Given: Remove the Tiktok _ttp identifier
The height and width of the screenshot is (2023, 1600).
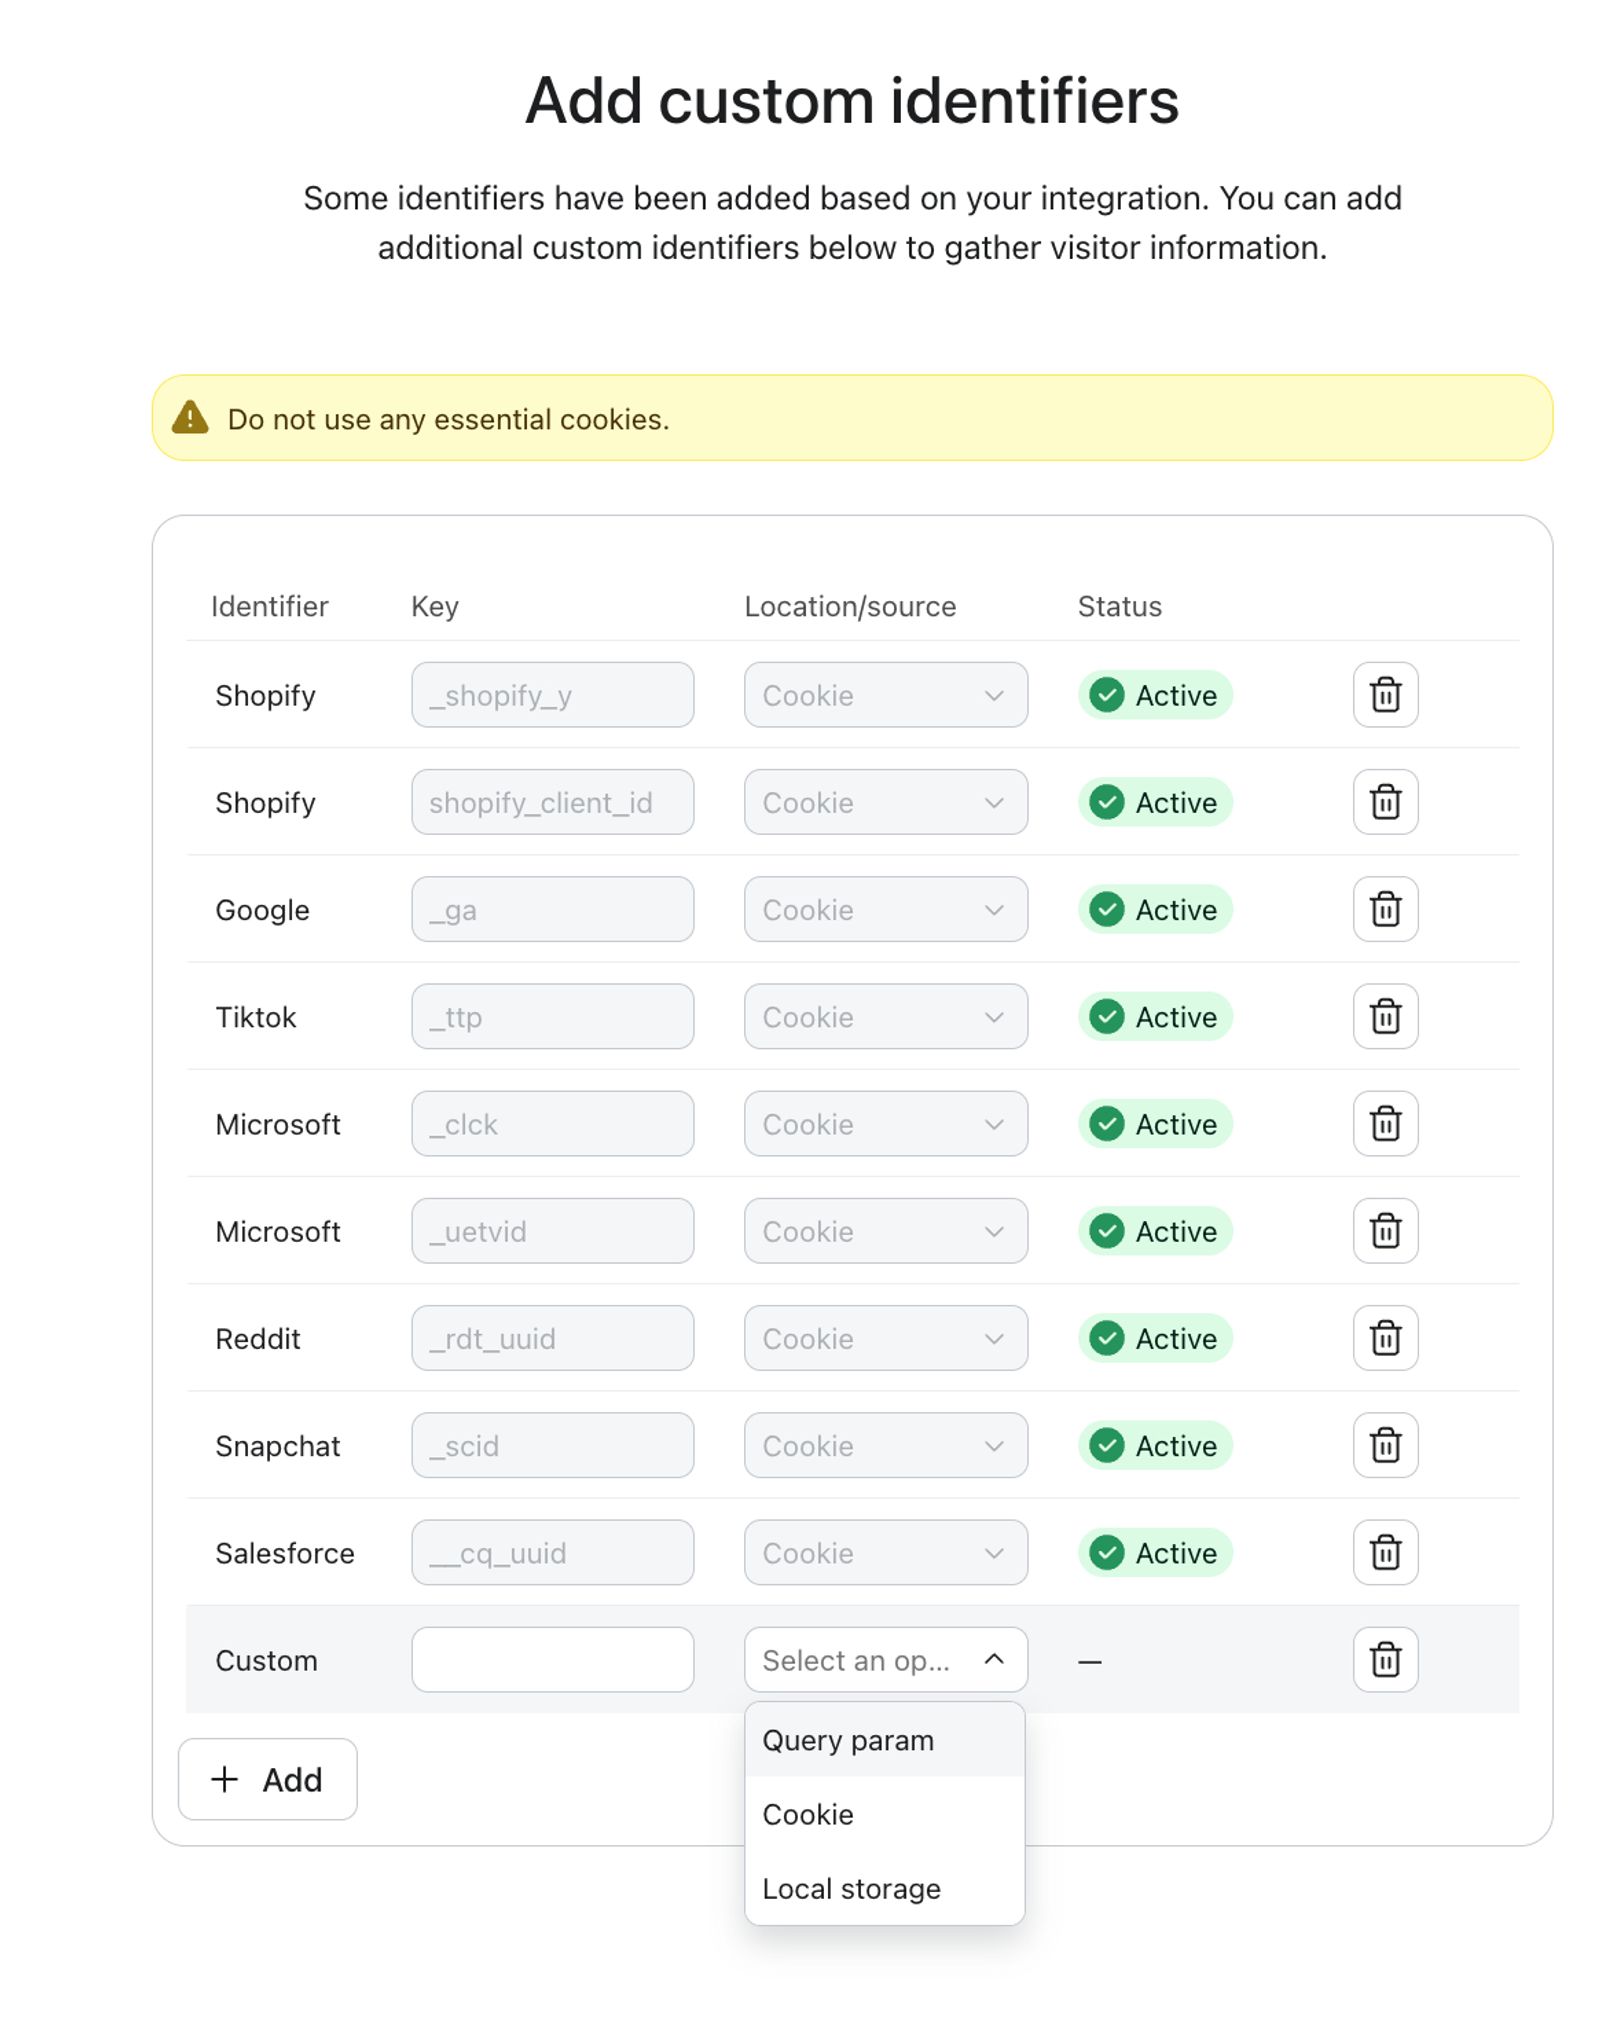Looking at the screenshot, I should click(x=1385, y=1016).
